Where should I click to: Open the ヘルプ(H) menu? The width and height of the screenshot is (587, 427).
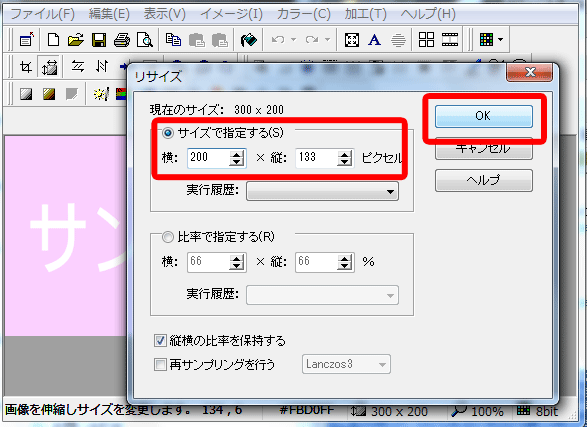pos(428,14)
